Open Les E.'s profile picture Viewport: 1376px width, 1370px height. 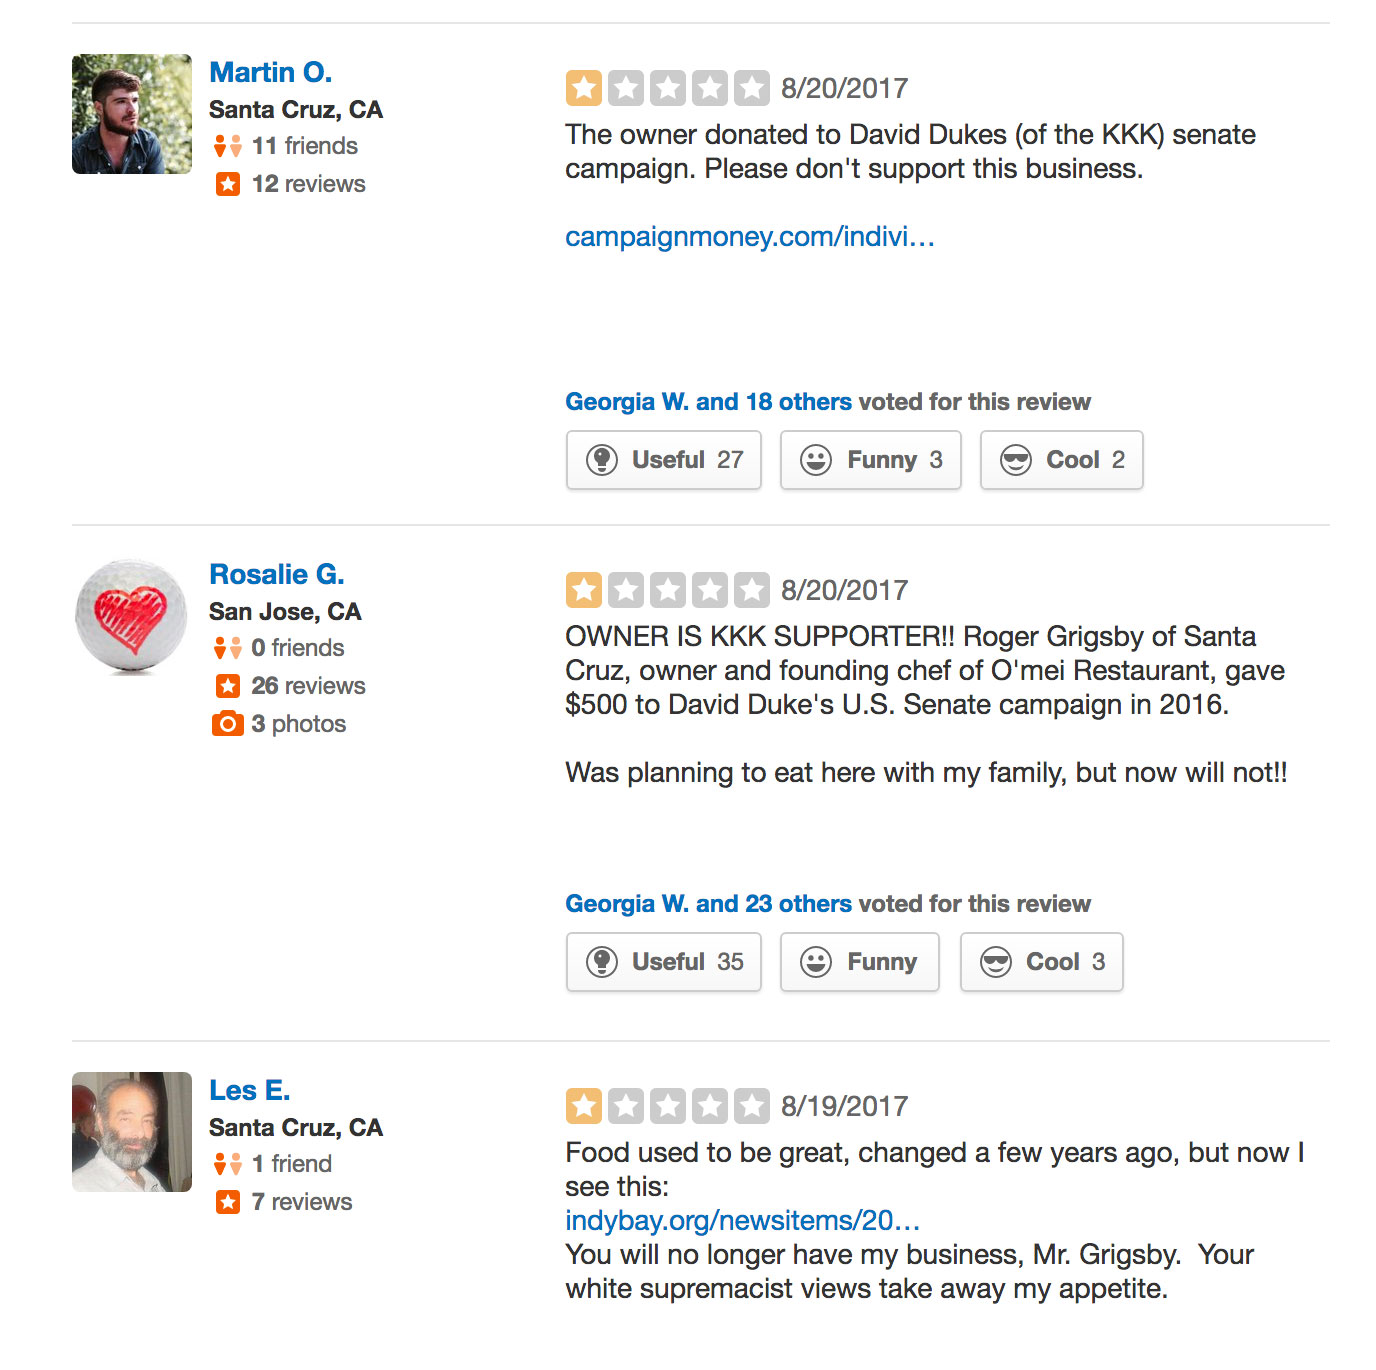point(131,1132)
